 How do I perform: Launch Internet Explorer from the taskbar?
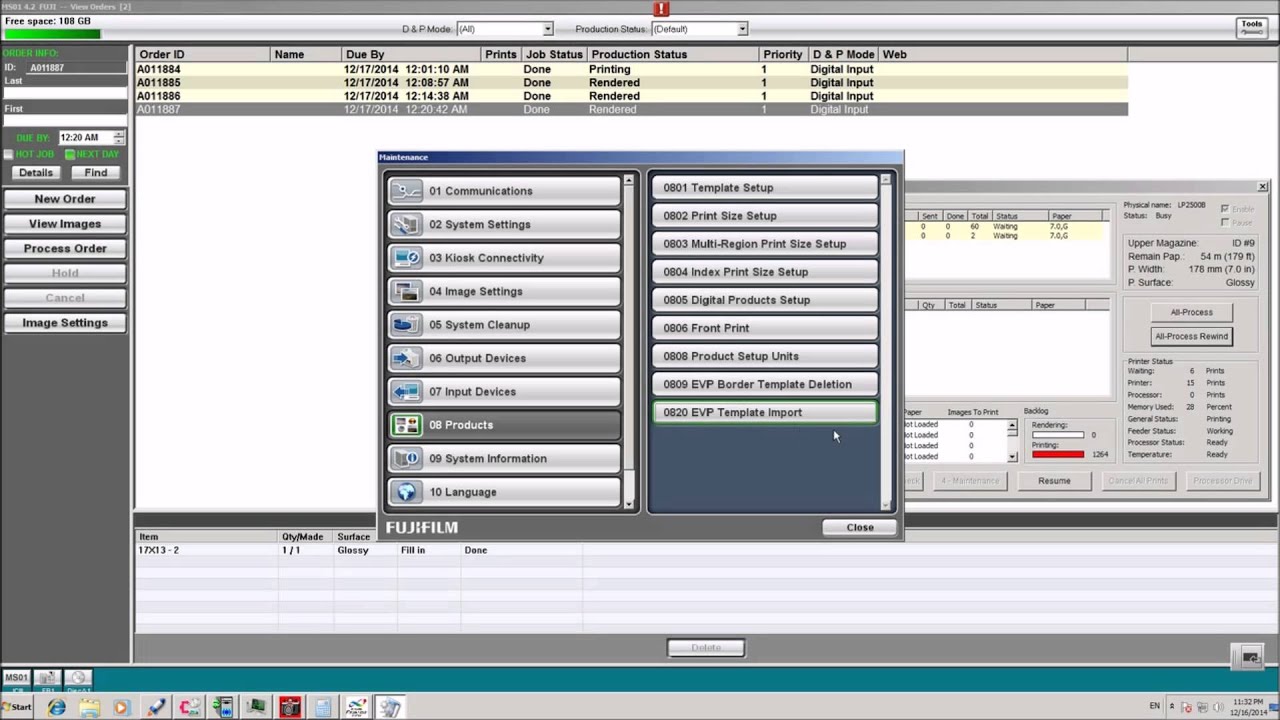click(57, 708)
